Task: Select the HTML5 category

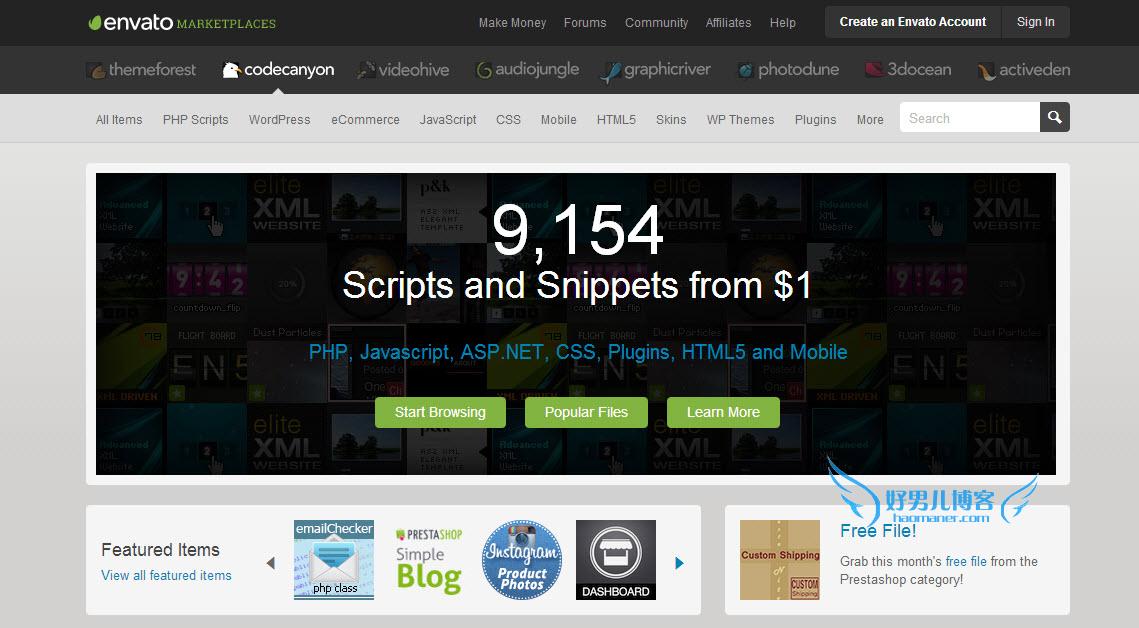Action: pos(616,120)
